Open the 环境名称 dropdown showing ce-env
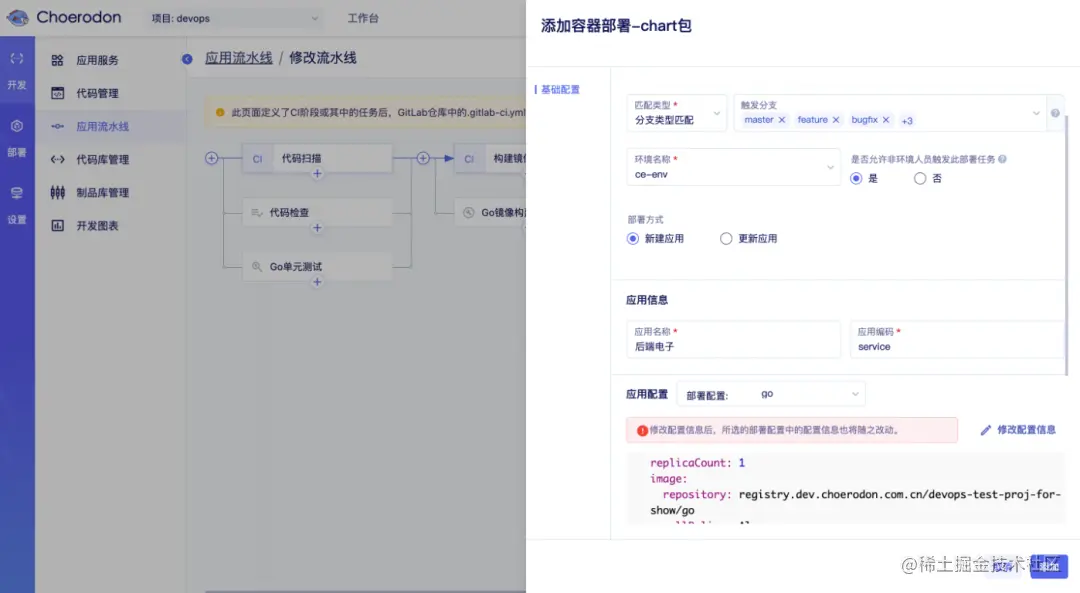The height and width of the screenshot is (593, 1080). point(733,171)
